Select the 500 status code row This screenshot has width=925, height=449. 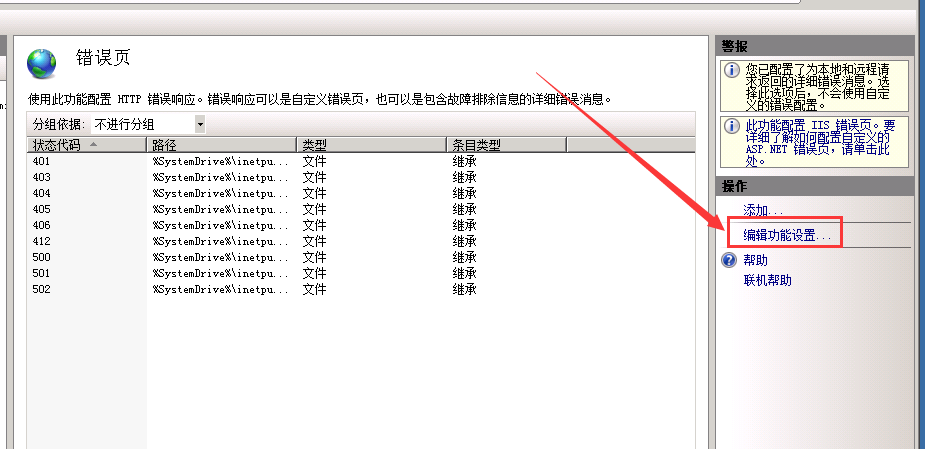(x=42, y=257)
